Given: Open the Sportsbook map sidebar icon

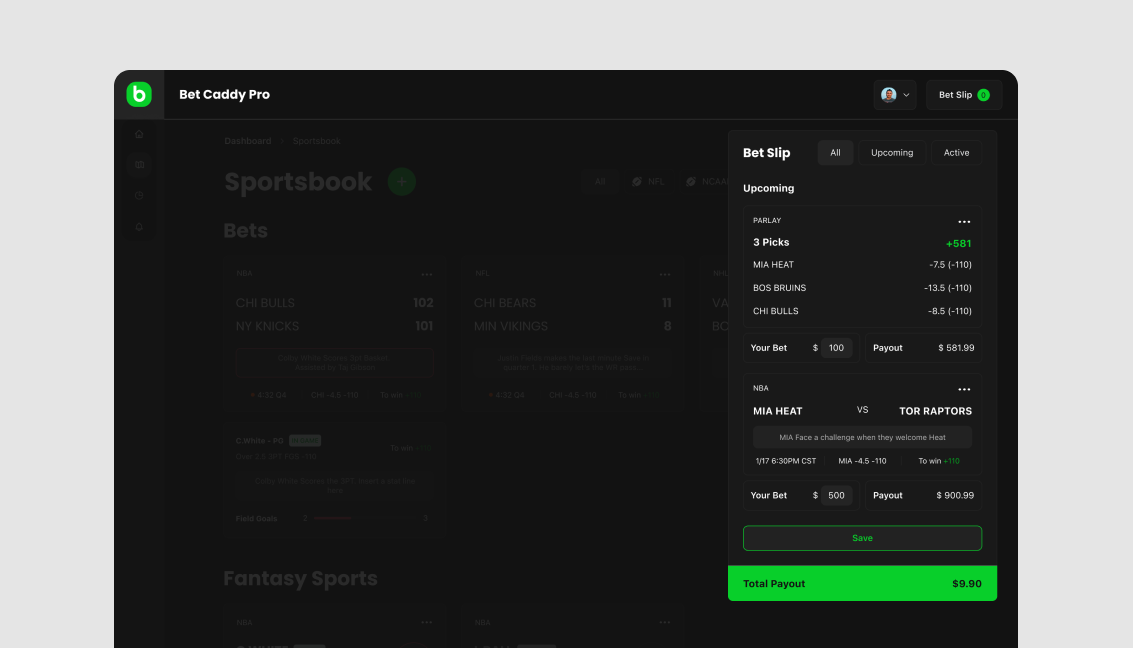Looking at the screenshot, I should pyautogui.click(x=139, y=165).
